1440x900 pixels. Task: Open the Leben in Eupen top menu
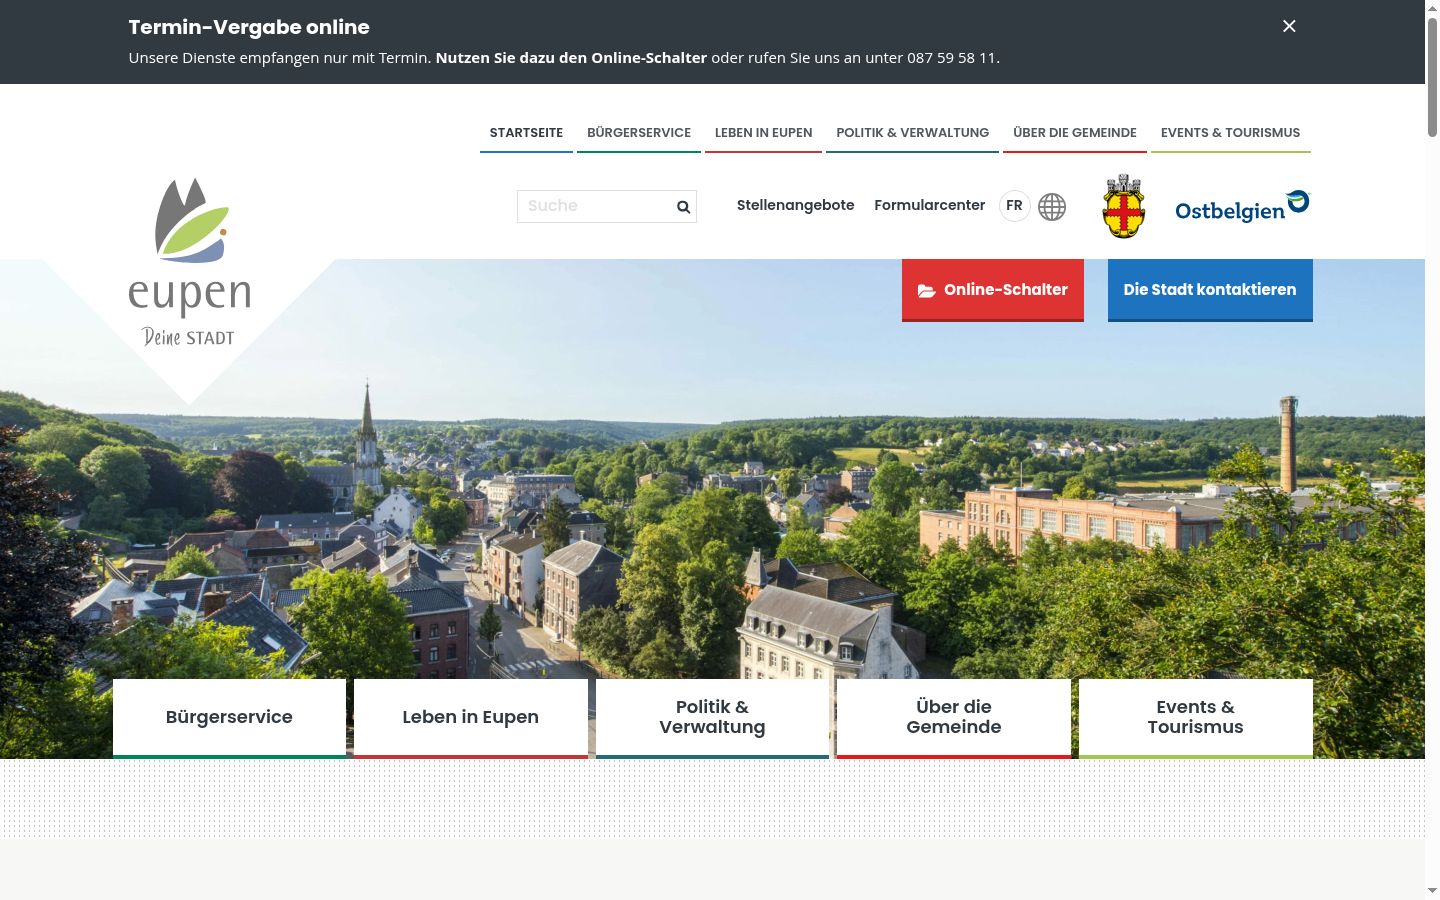pos(763,133)
